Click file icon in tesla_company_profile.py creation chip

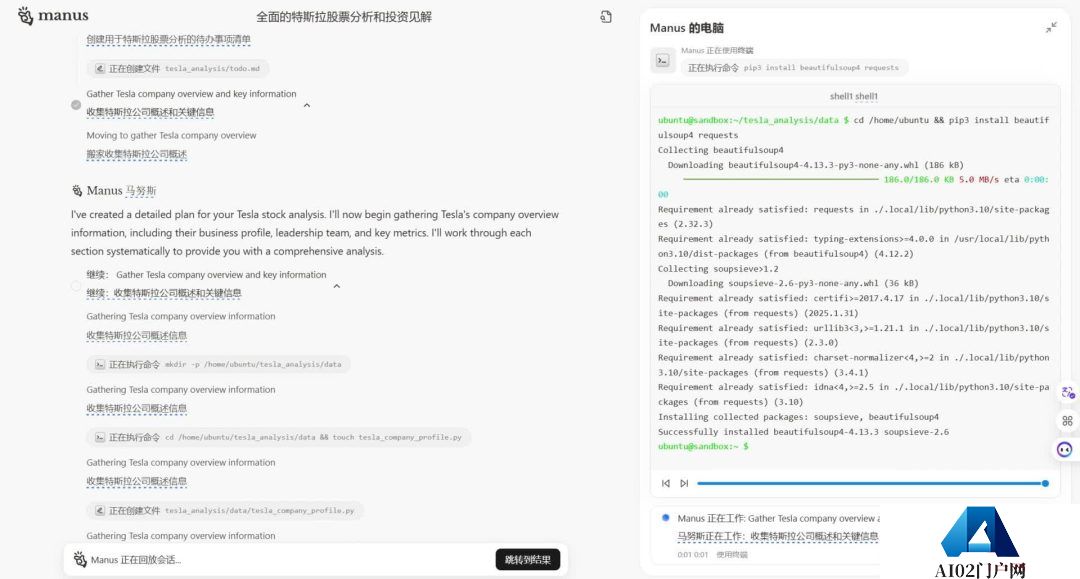click(x=100, y=511)
